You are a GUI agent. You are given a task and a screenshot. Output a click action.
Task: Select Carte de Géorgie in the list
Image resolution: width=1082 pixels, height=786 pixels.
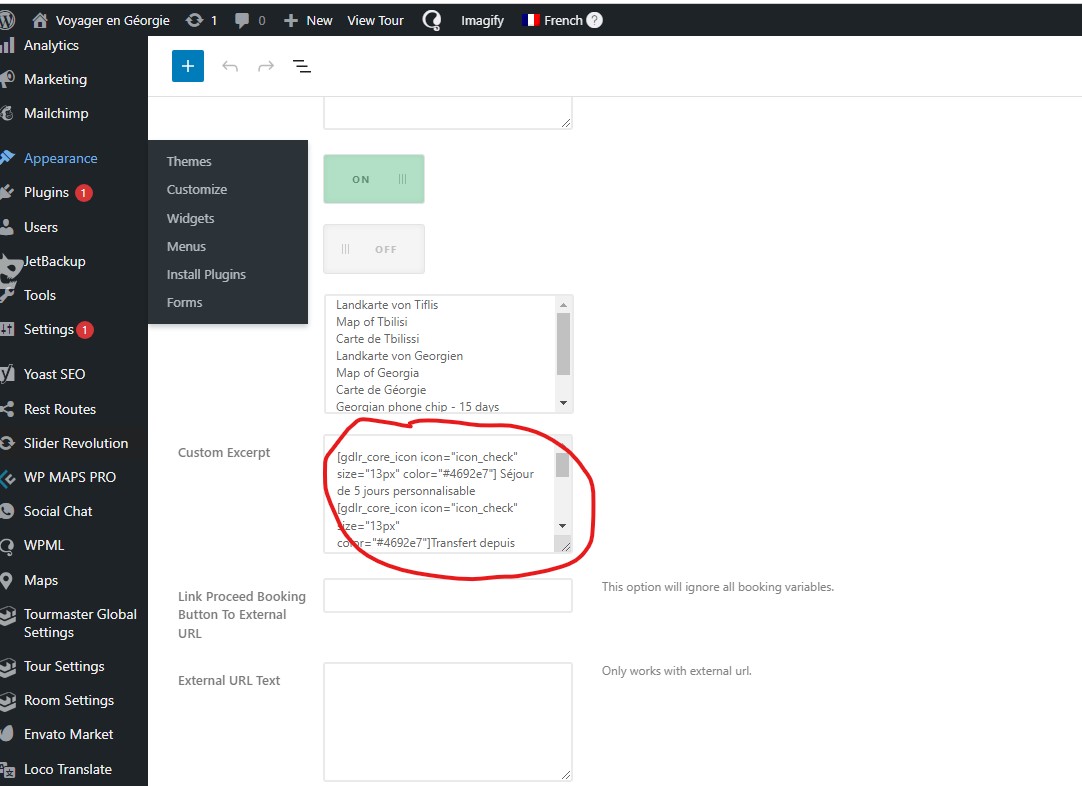click(381, 390)
